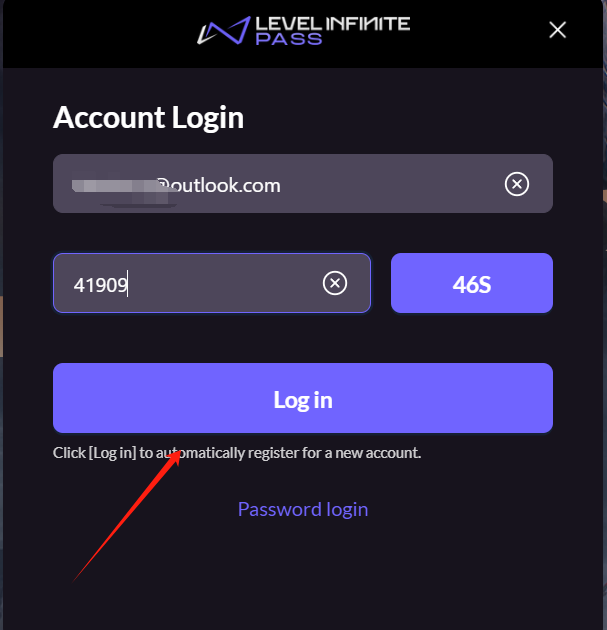Click the LEVEL INFINITE wordmark text
This screenshot has width=607, height=630.
pyautogui.click(x=333, y=24)
